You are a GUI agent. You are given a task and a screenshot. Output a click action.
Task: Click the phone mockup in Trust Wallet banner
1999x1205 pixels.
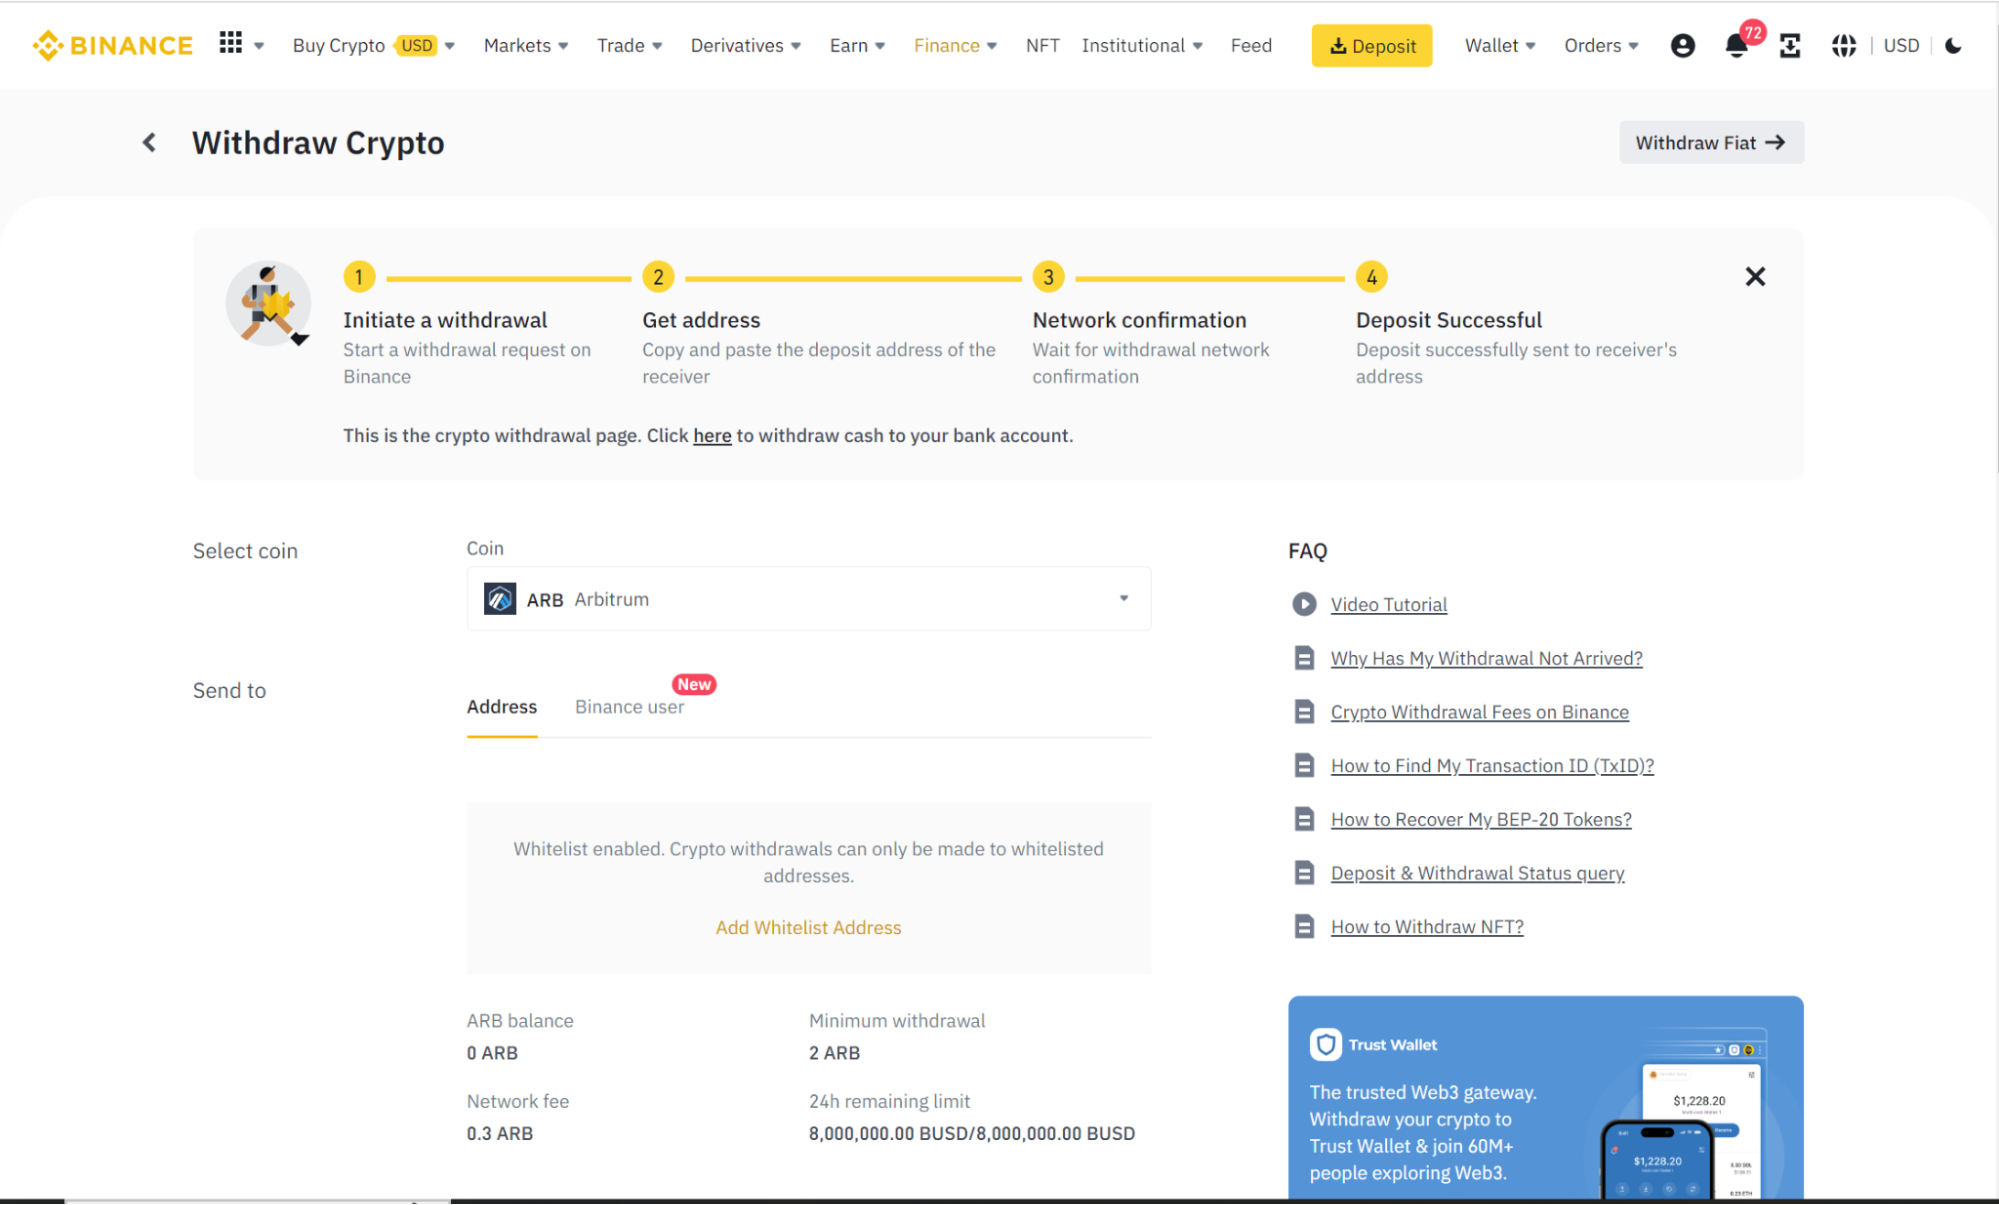coord(1657,1158)
